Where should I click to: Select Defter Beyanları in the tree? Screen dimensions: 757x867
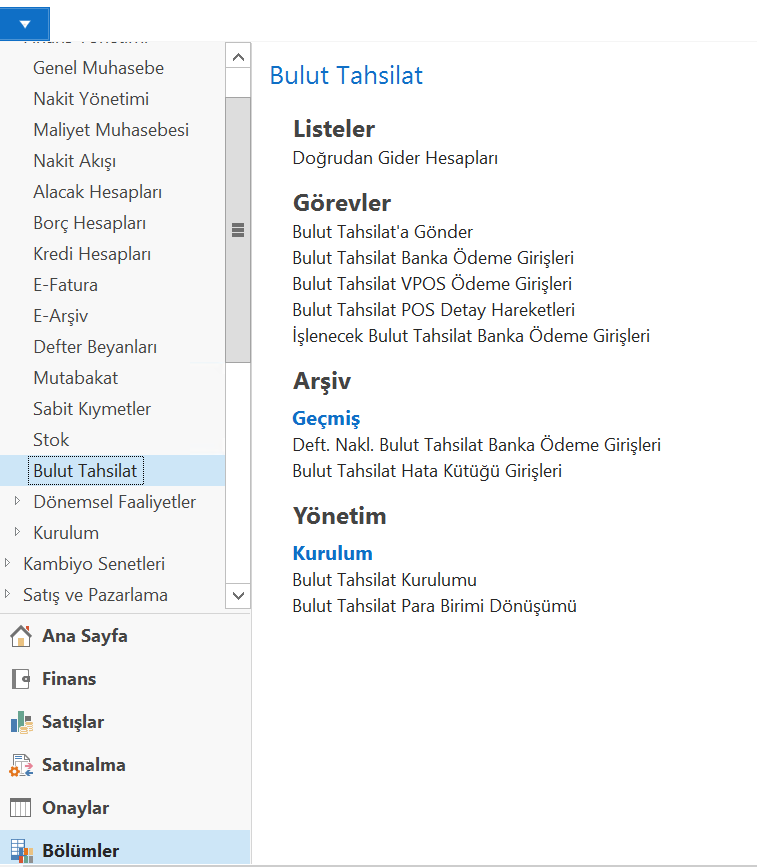[95, 347]
